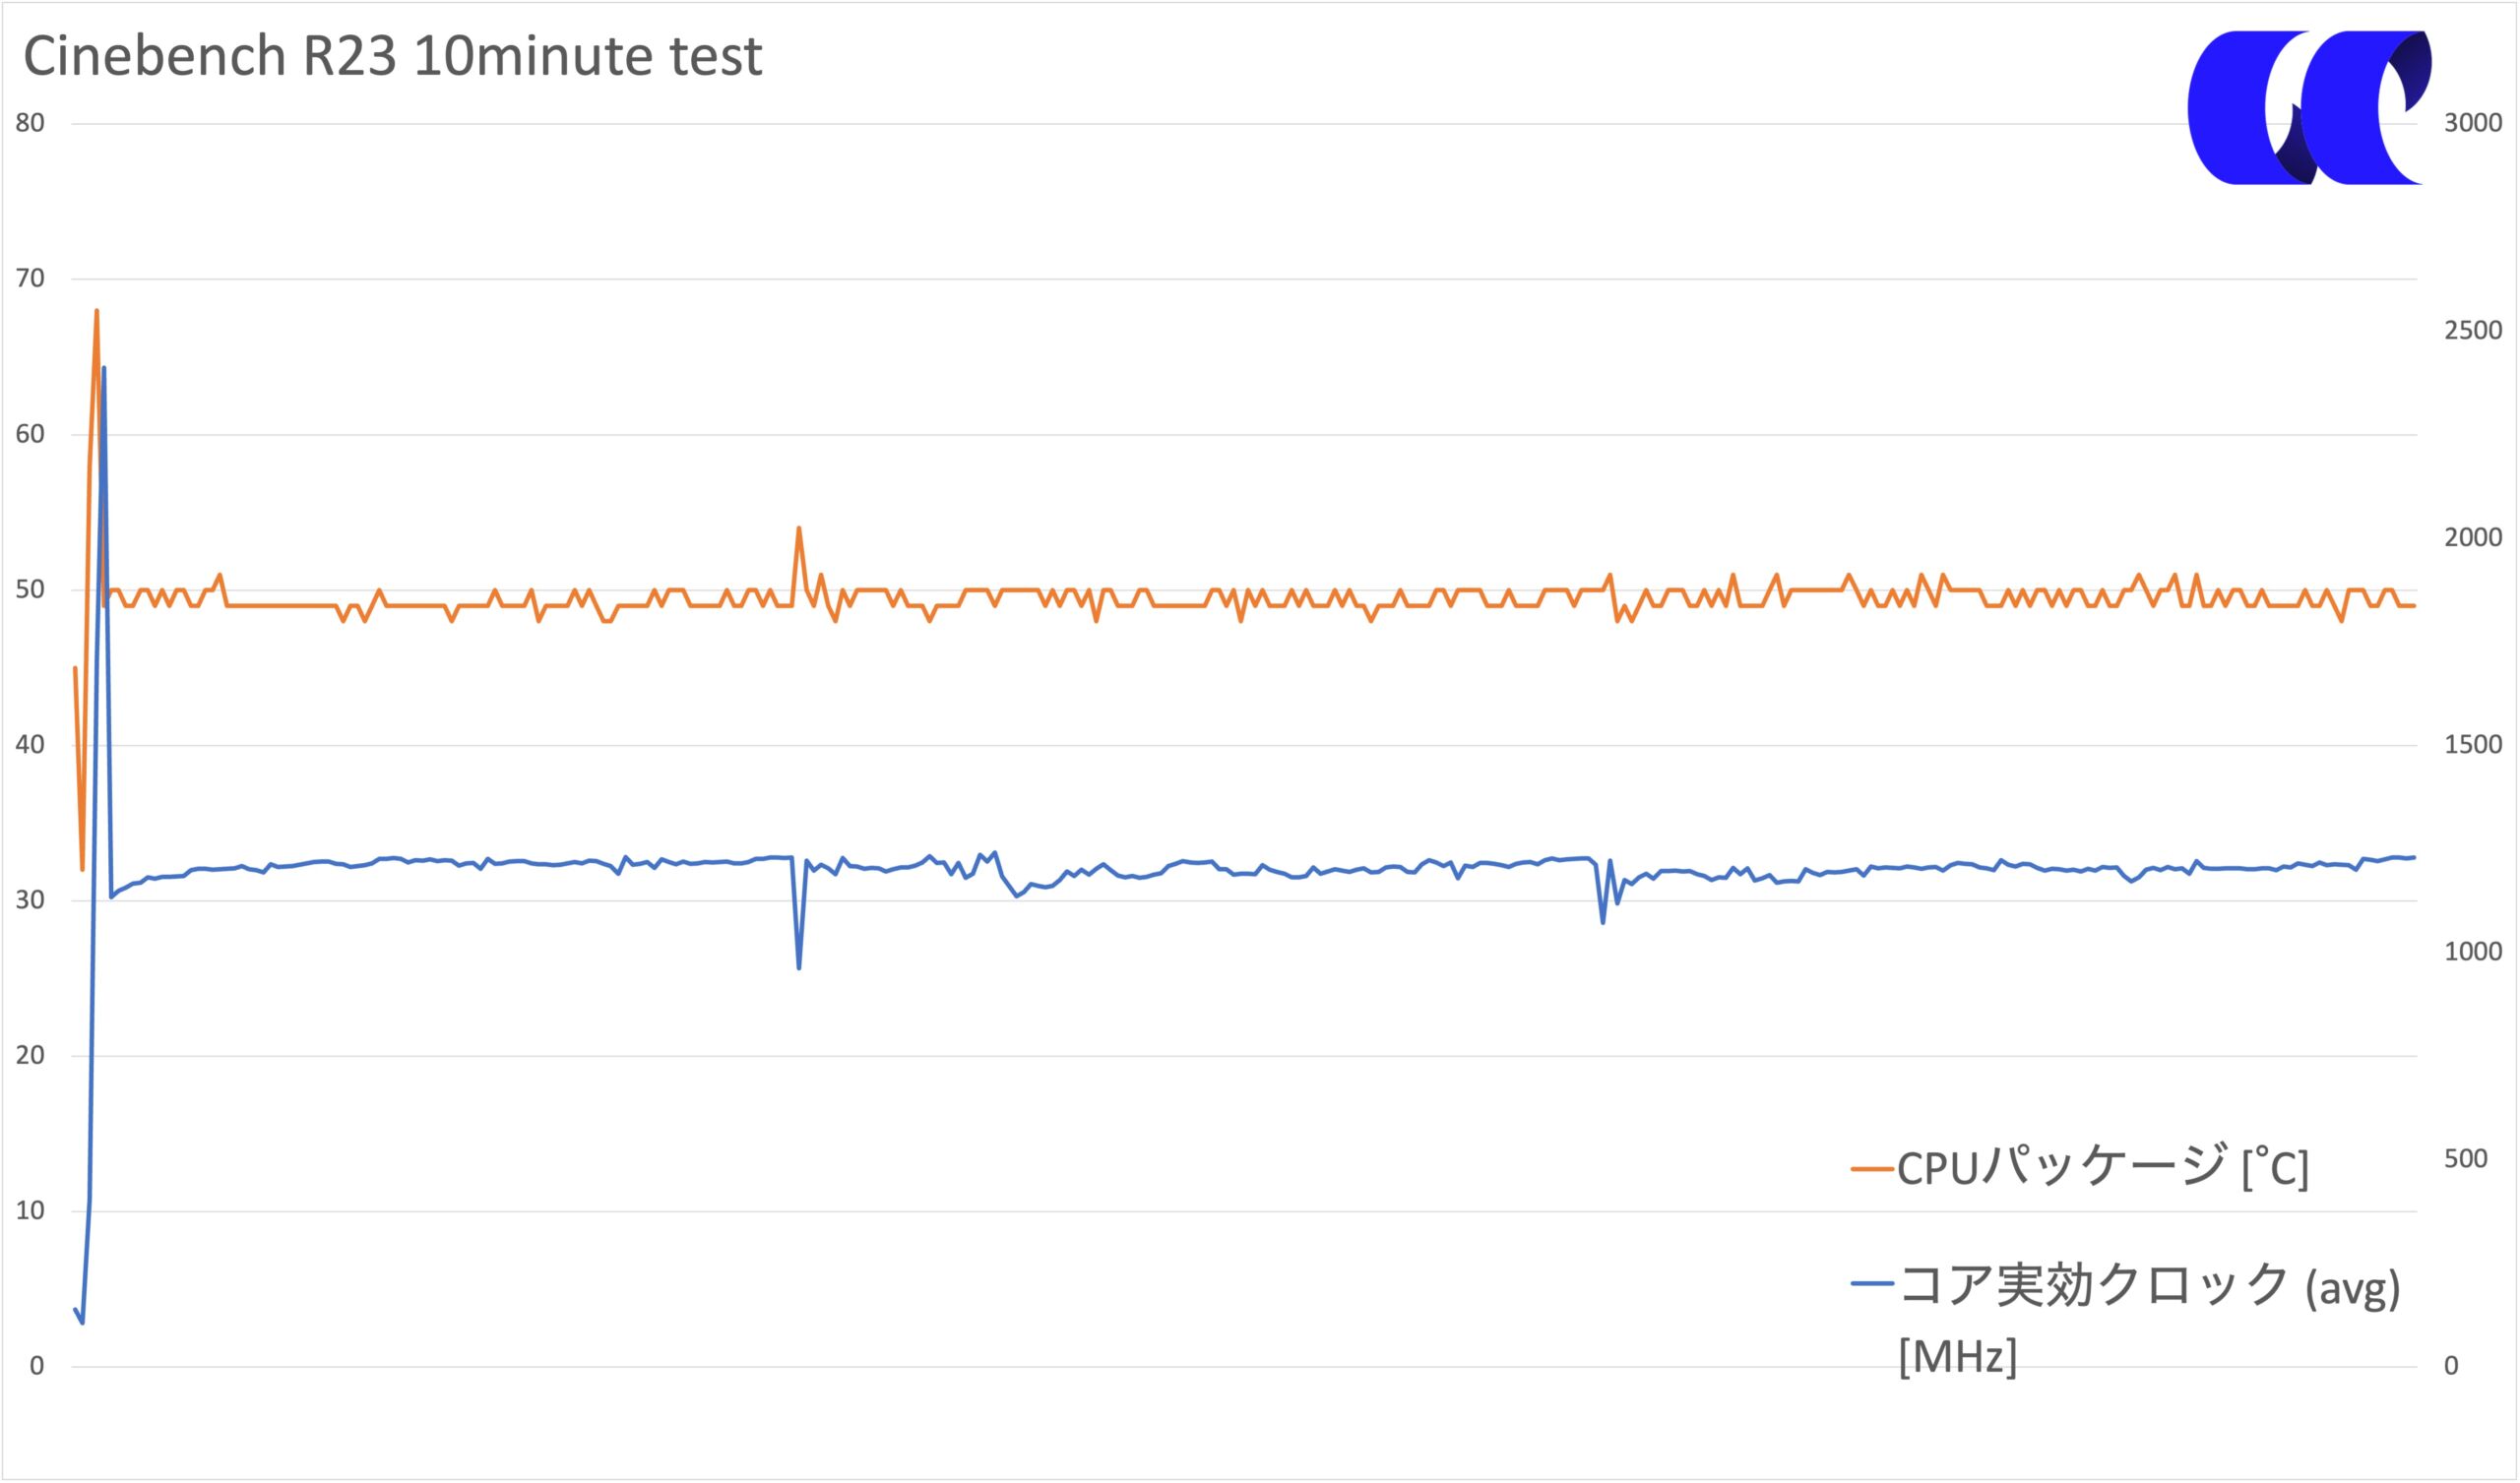Click the Cinebench R23 10minute test title
The width and height of the screenshot is (2520, 1483).
click(x=392, y=56)
